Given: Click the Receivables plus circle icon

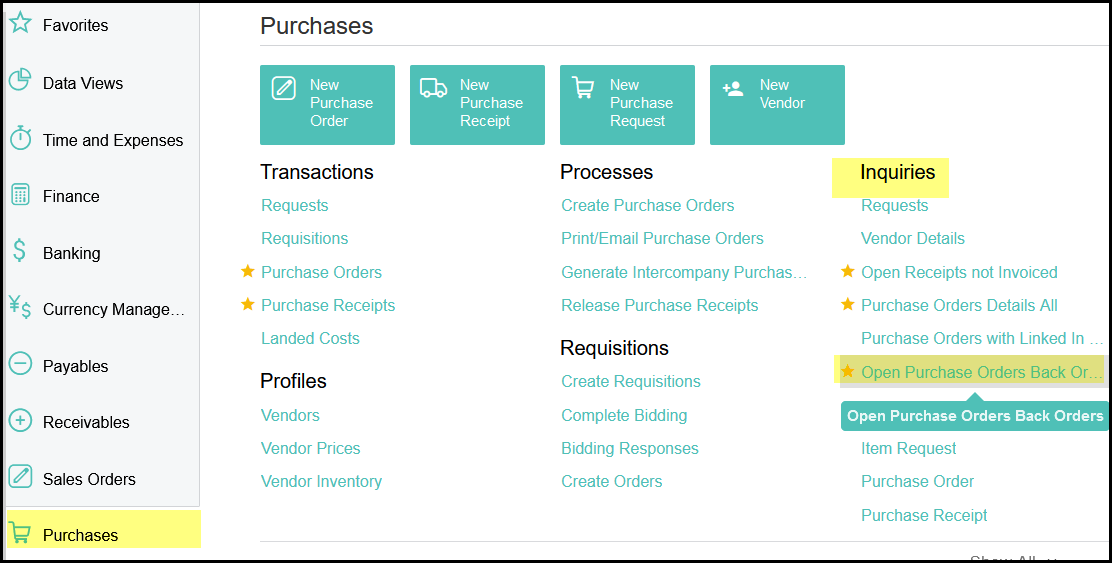Looking at the screenshot, I should [x=20, y=421].
